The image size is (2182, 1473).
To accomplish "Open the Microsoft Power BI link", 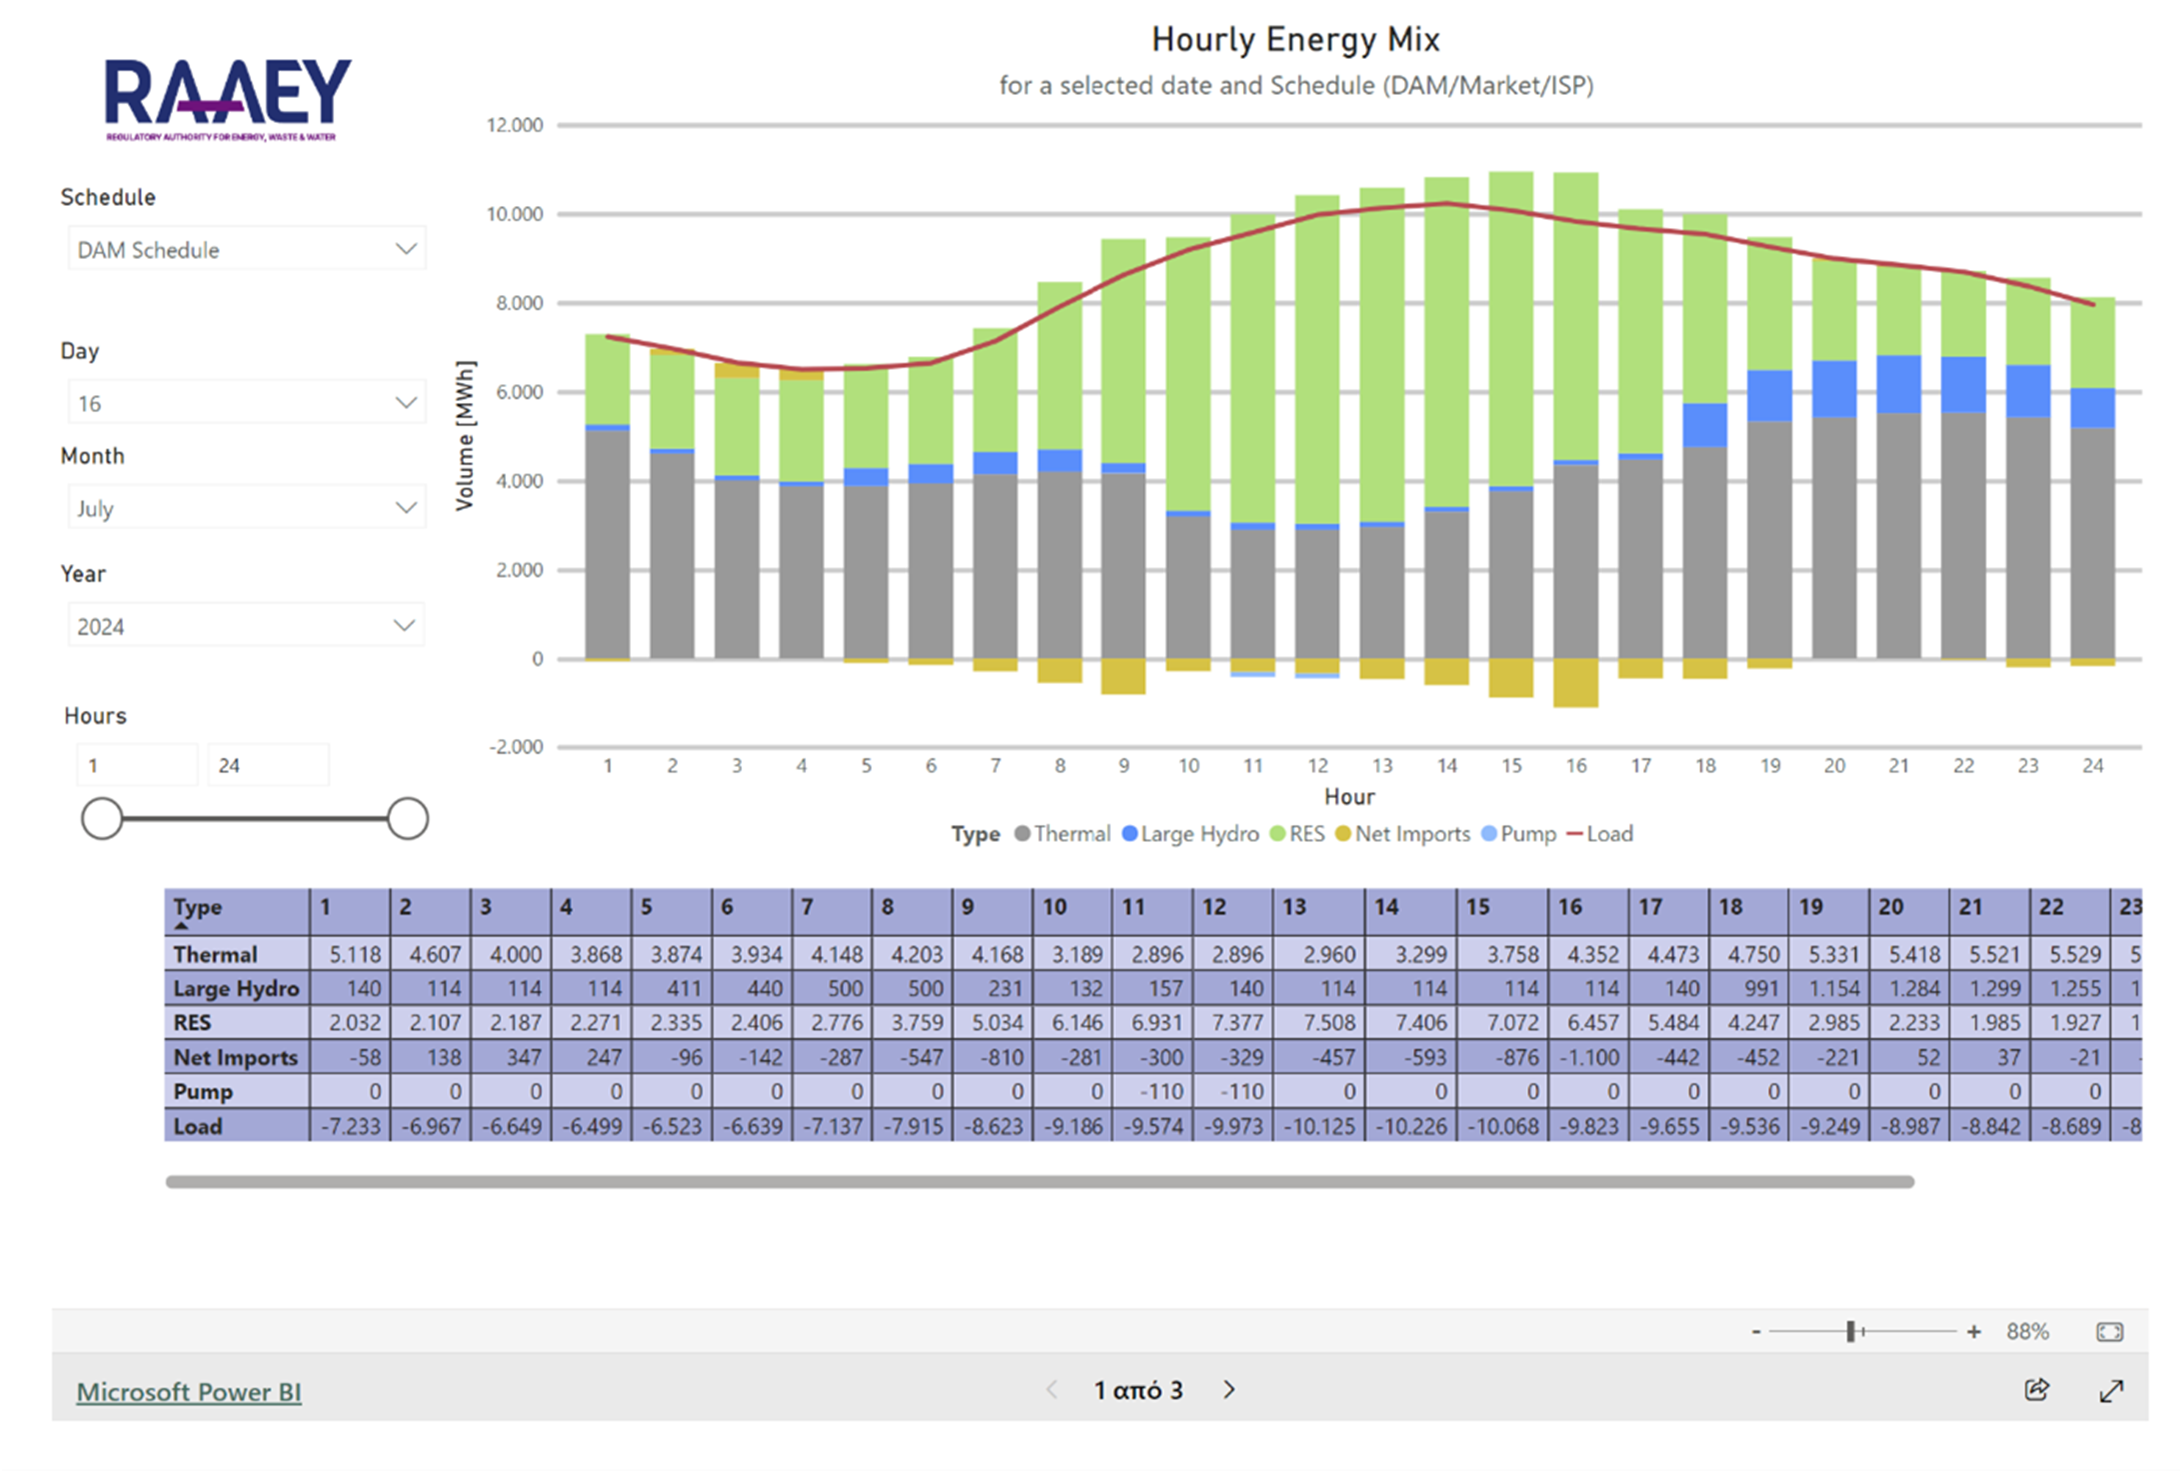I will point(189,1392).
